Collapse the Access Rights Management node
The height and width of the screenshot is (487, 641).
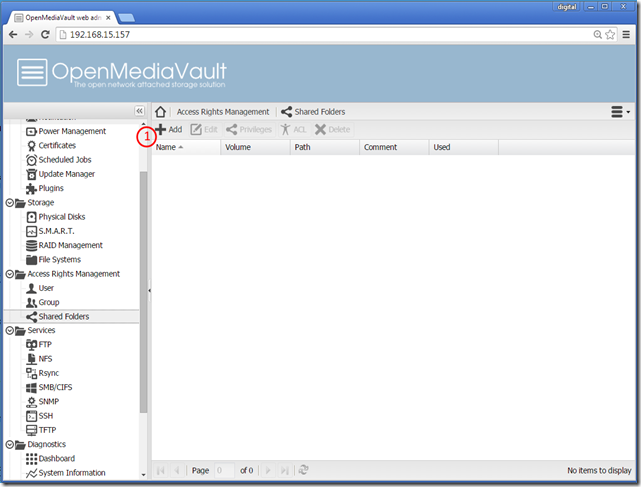[9, 274]
